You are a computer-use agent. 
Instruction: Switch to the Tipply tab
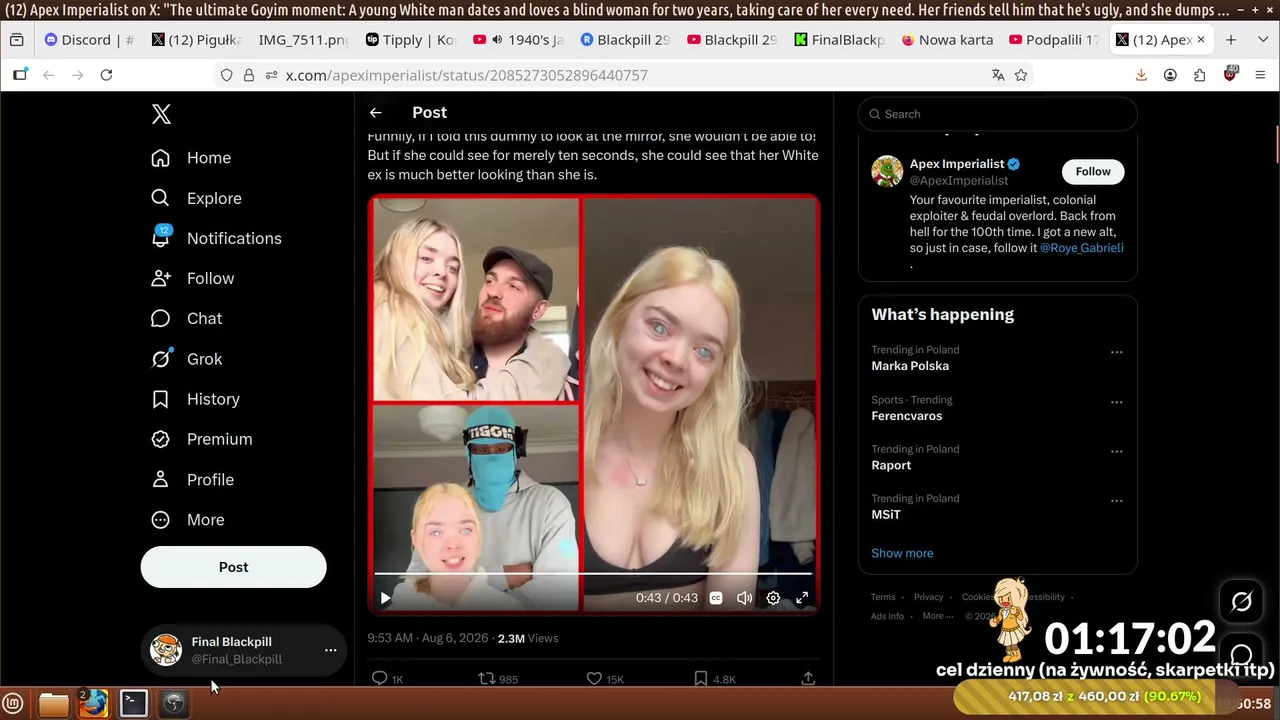click(411, 40)
